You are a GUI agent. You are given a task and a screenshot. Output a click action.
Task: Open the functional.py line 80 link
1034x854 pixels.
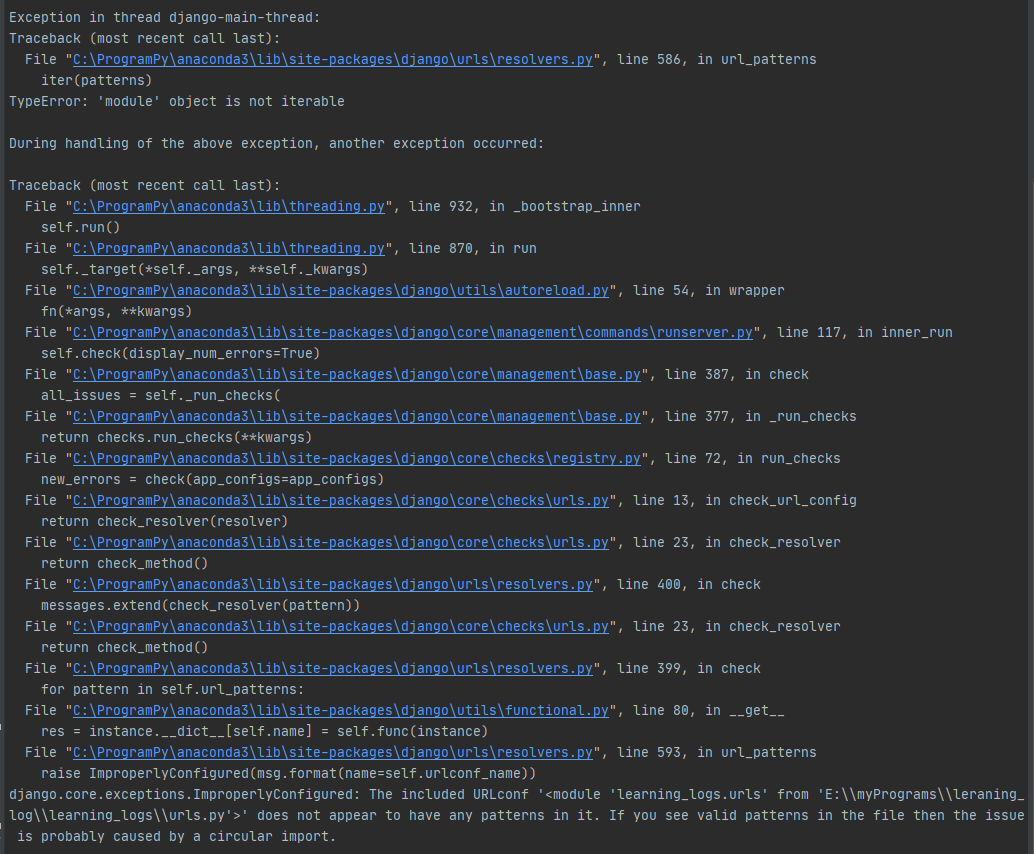click(340, 710)
